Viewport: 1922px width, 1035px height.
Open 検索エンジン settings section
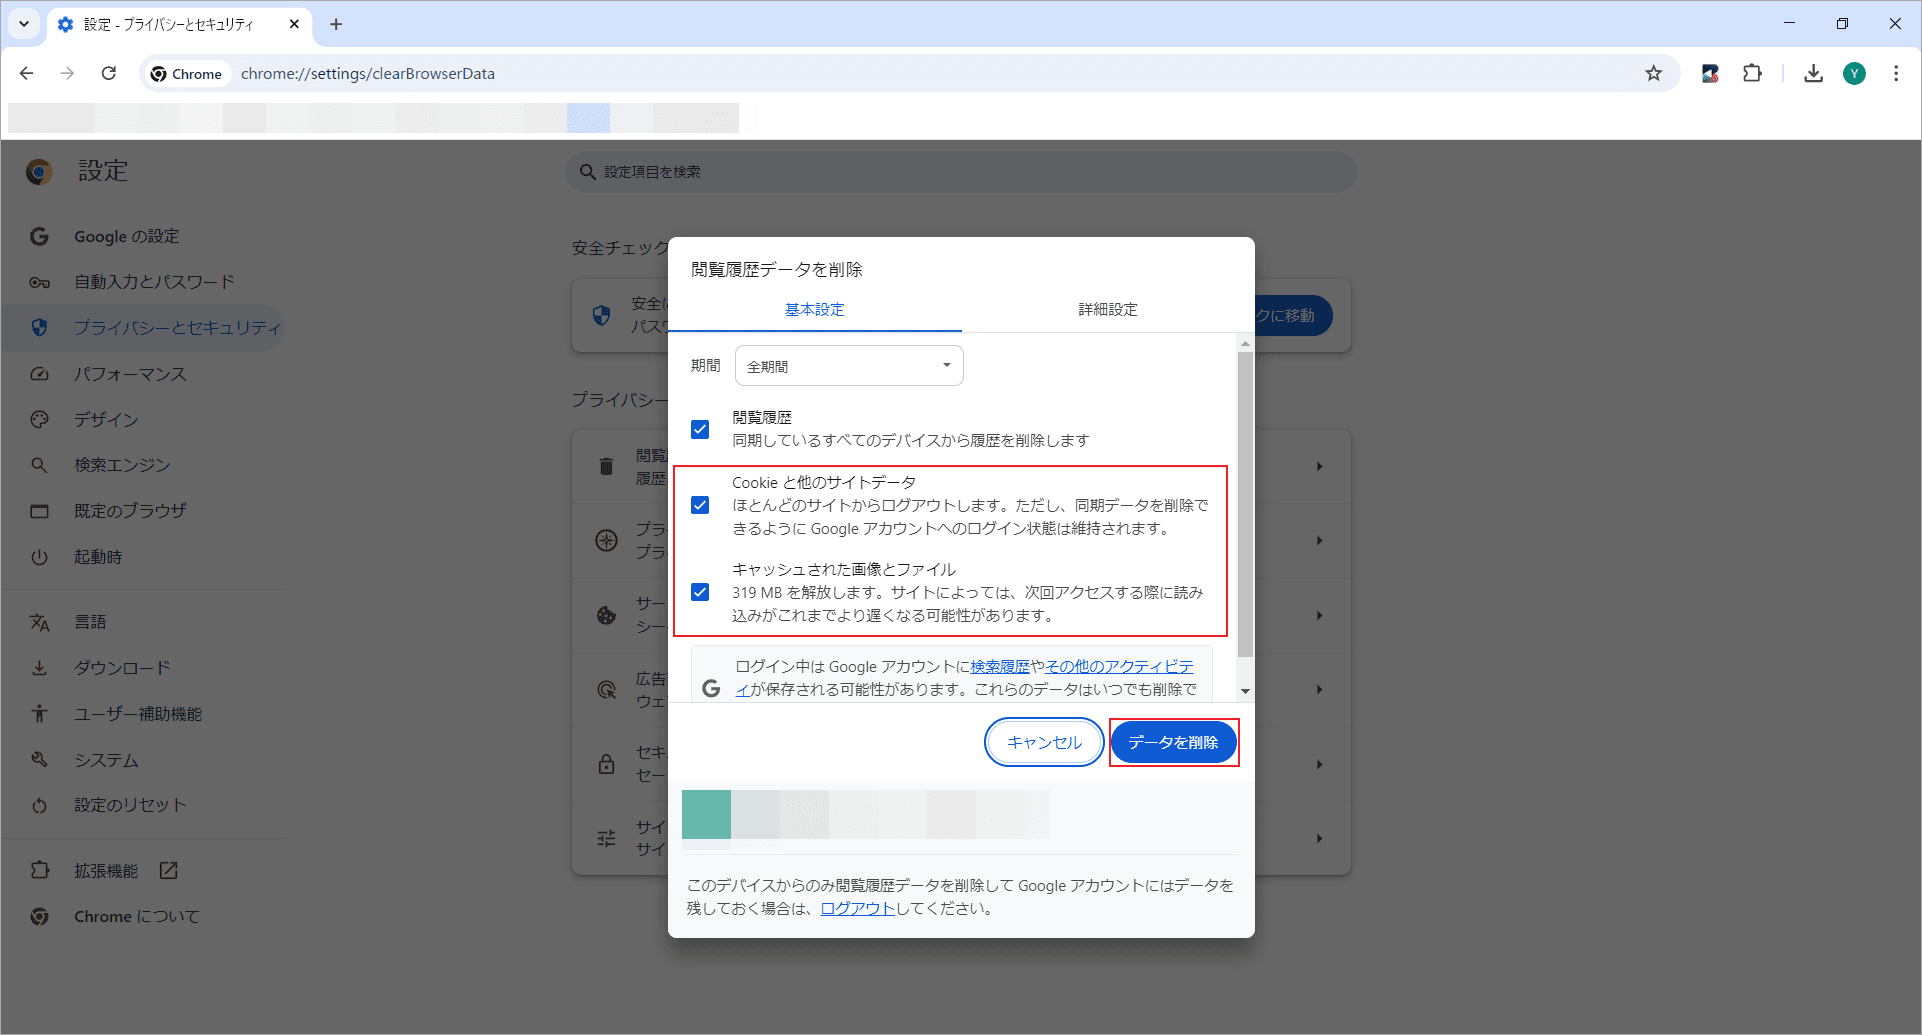[x=122, y=465]
